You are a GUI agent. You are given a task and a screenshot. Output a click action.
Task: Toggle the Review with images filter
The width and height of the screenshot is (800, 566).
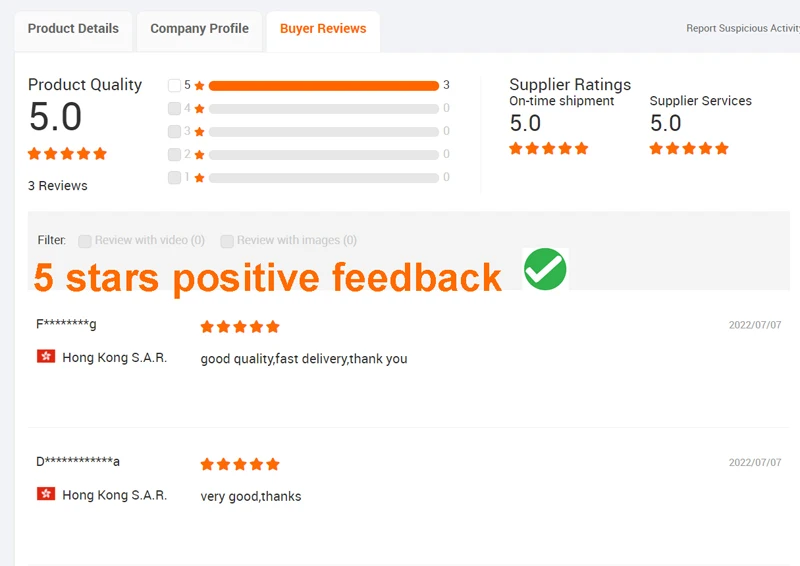[227, 241]
